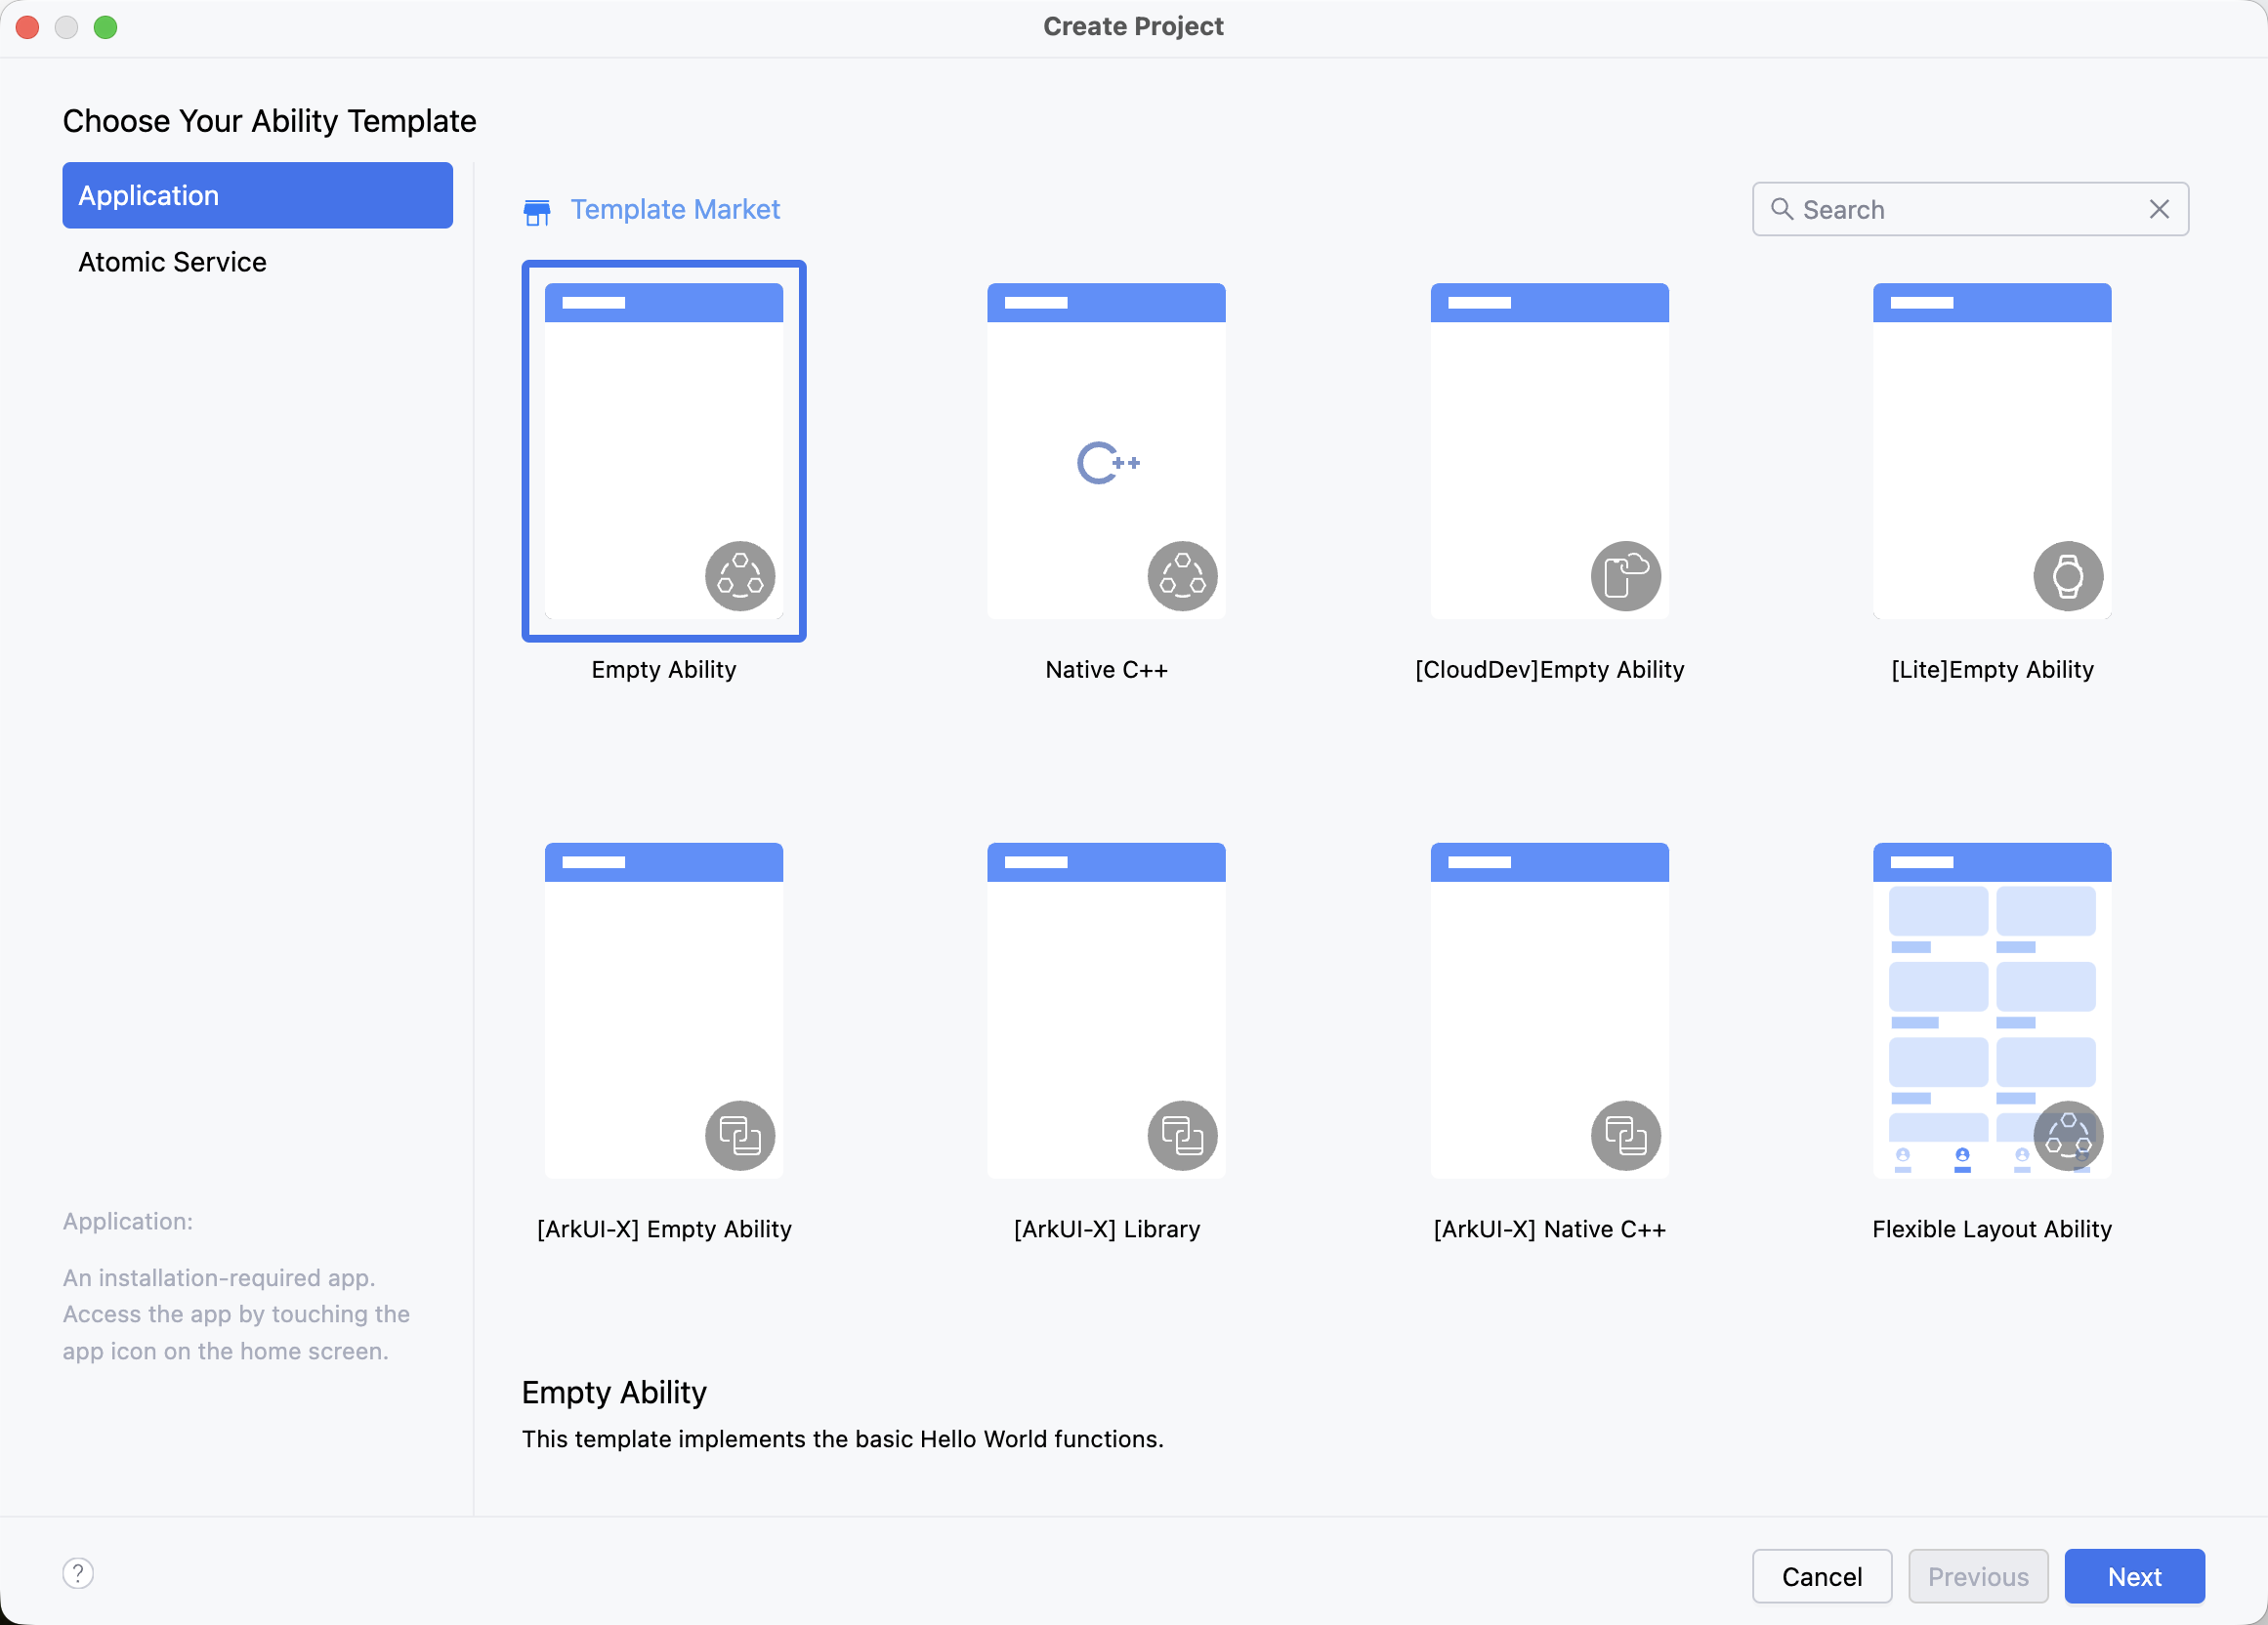This screenshot has width=2268, height=1625.
Task: Click the Cancel button
Action: pyautogui.click(x=1821, y=1577)
